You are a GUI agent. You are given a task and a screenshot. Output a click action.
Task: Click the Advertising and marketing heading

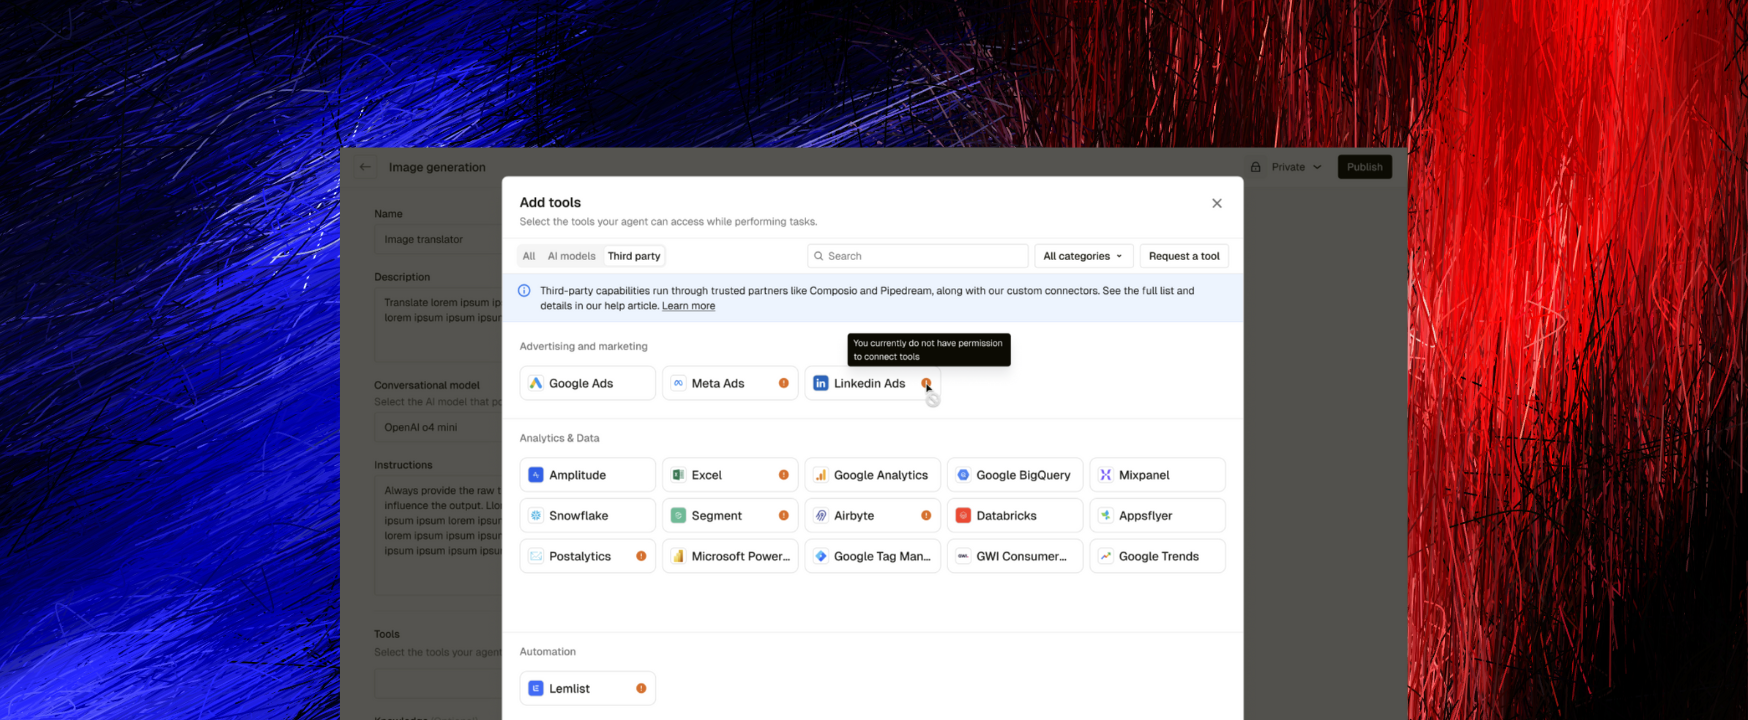coord(584,346)
